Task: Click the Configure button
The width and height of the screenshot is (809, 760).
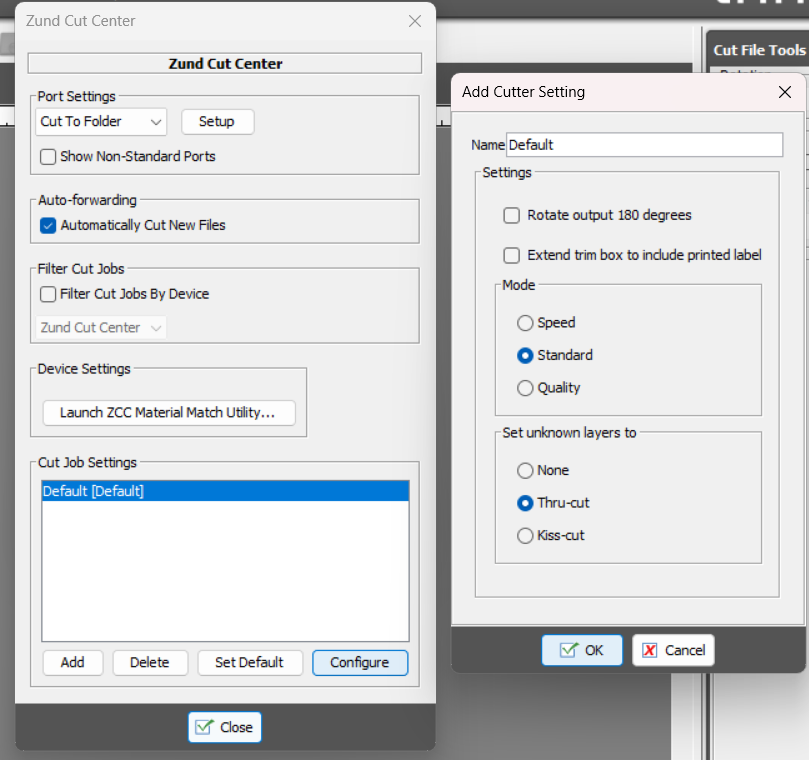Action: (x=360, y=662)
